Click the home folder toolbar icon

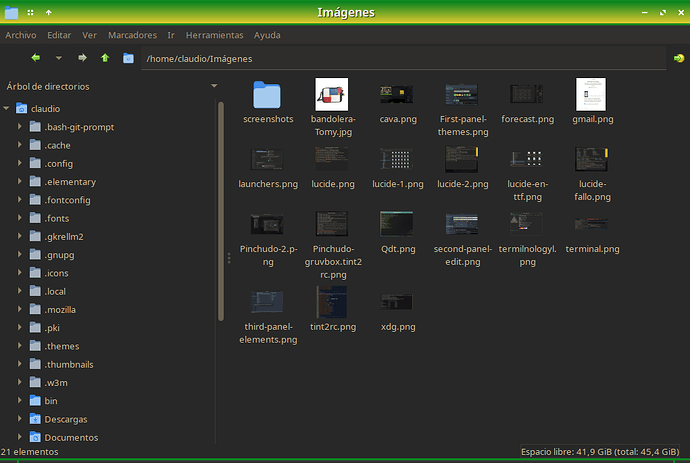[x=128, y=58]
